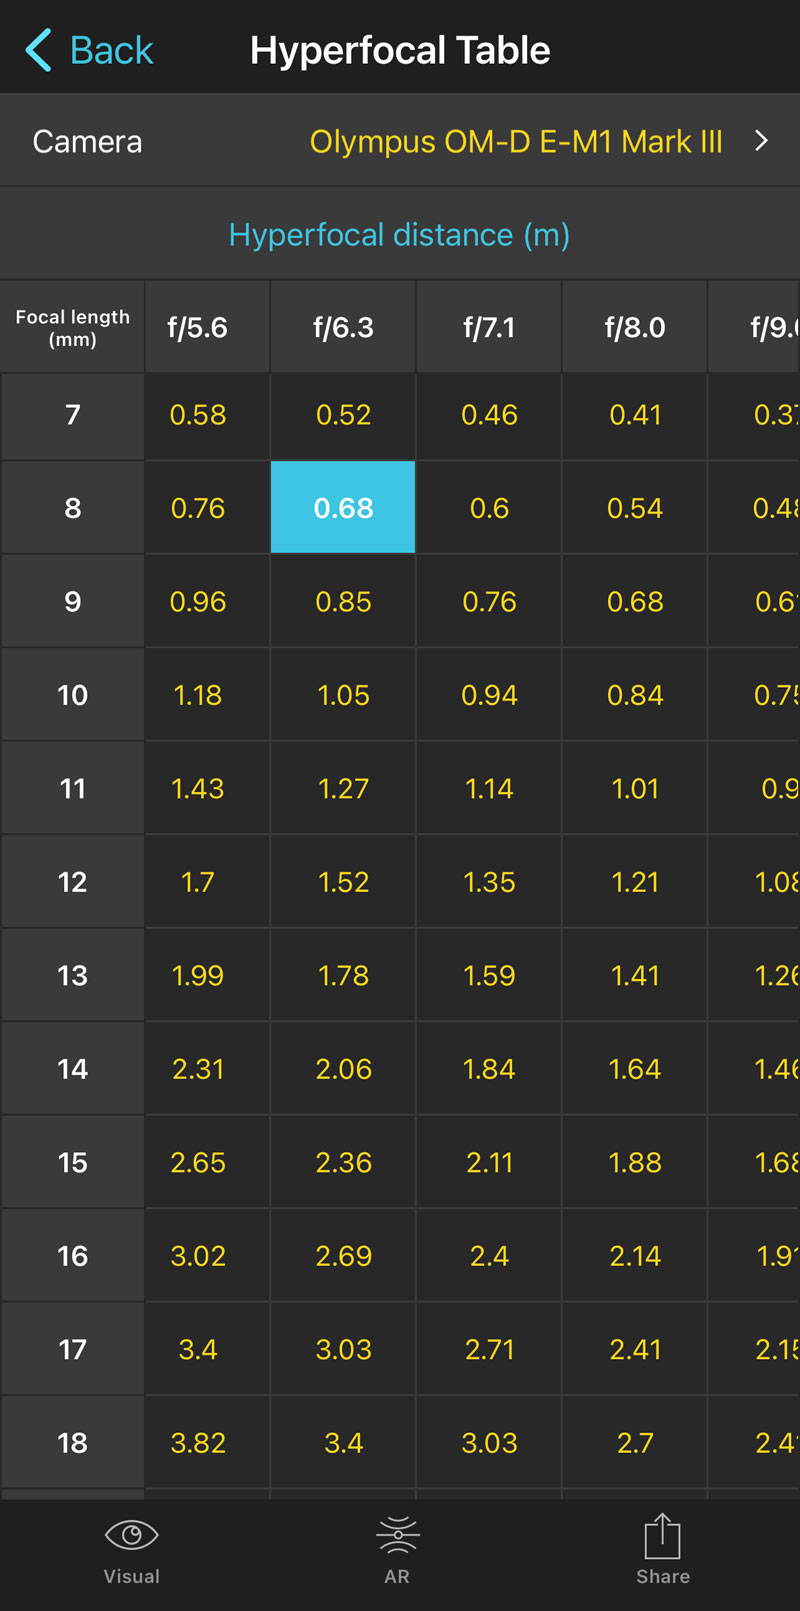This screenshot has width=800, height=1611.
Task: Tap the f/7.1 aperture header
Action: pos(489,328)
